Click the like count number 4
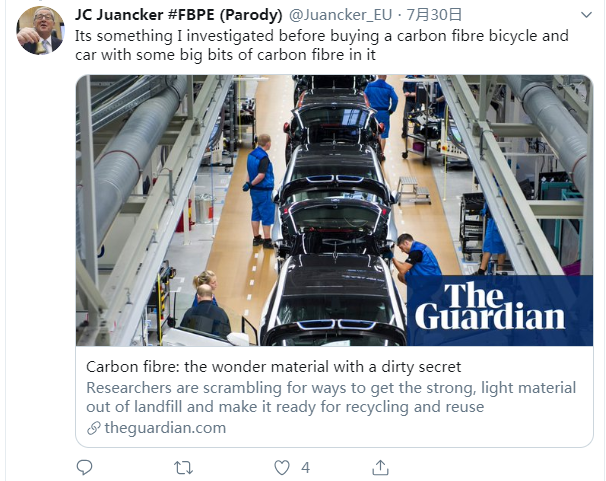The height and width of the screenshot is (481, 606). 306,468
